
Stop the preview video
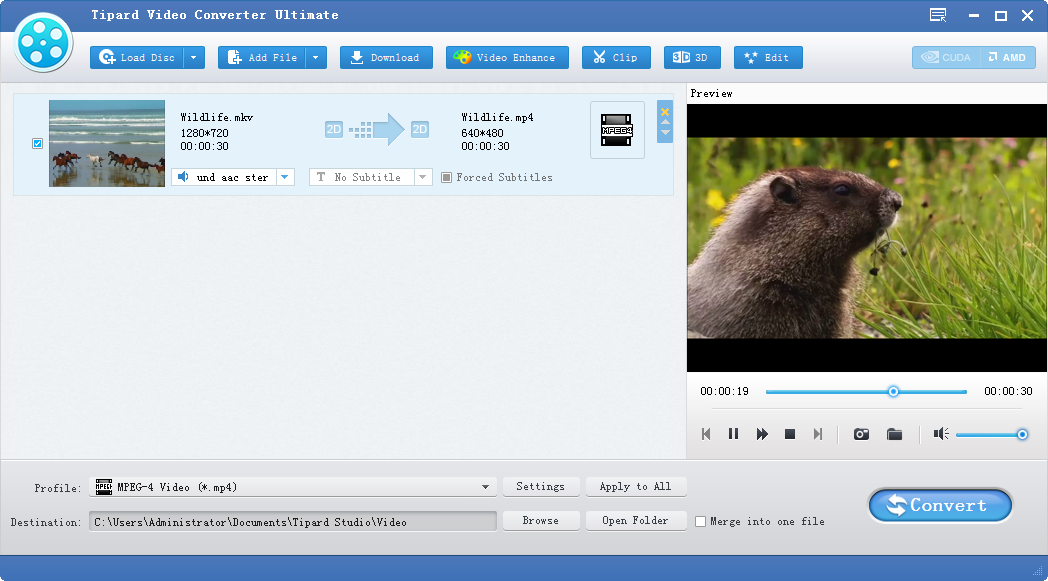click(790, 434)
